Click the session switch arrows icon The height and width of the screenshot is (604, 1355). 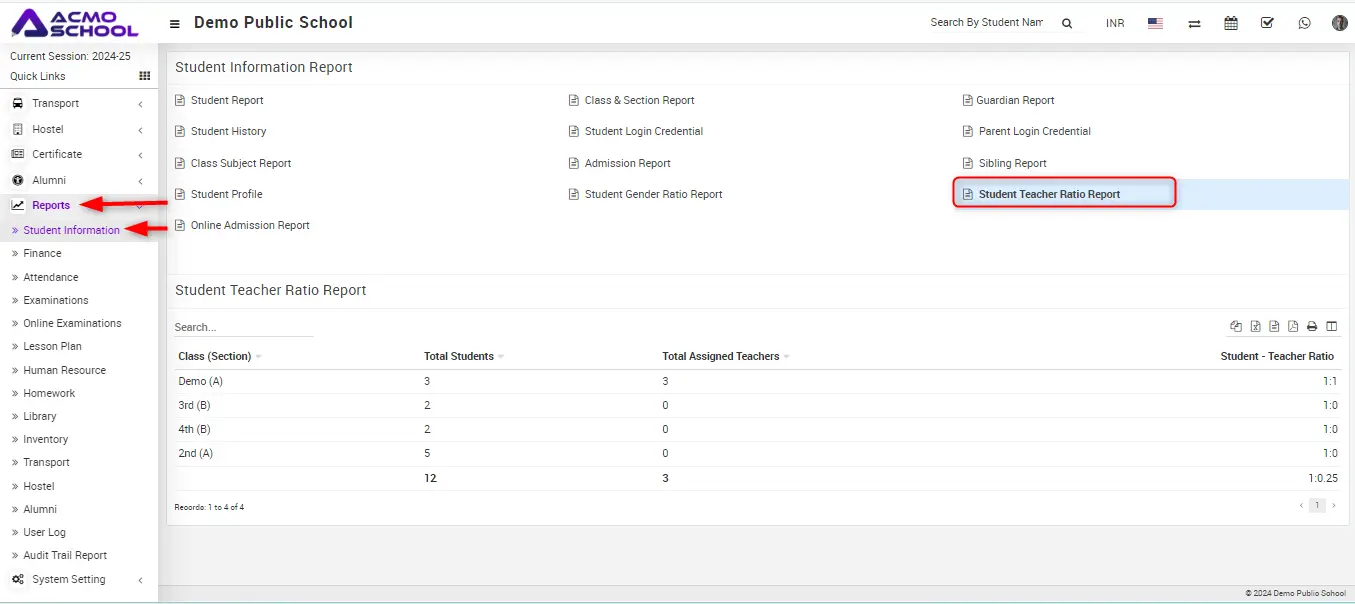pyautogui.click(x=1194, y=23)
